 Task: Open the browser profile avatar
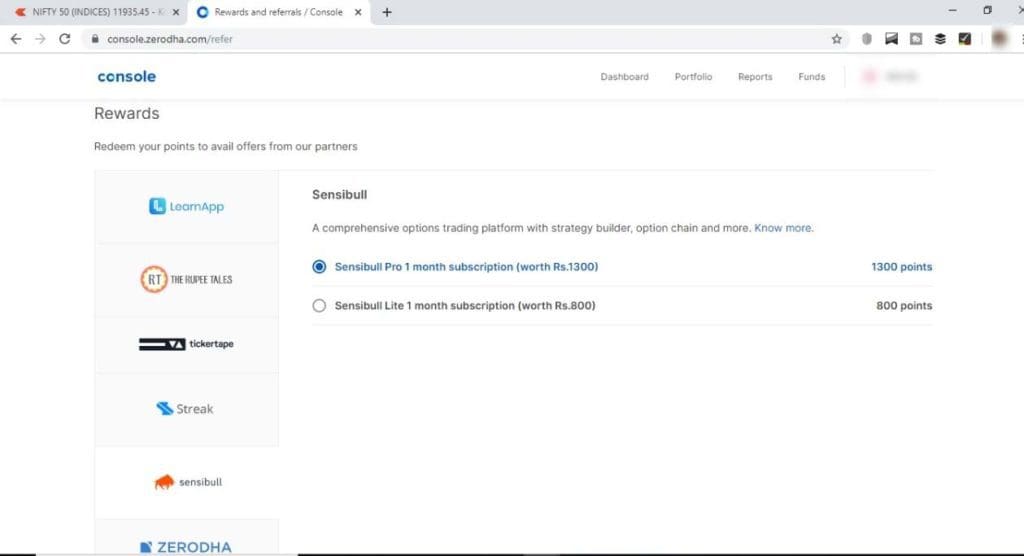(x=999, y=39)
